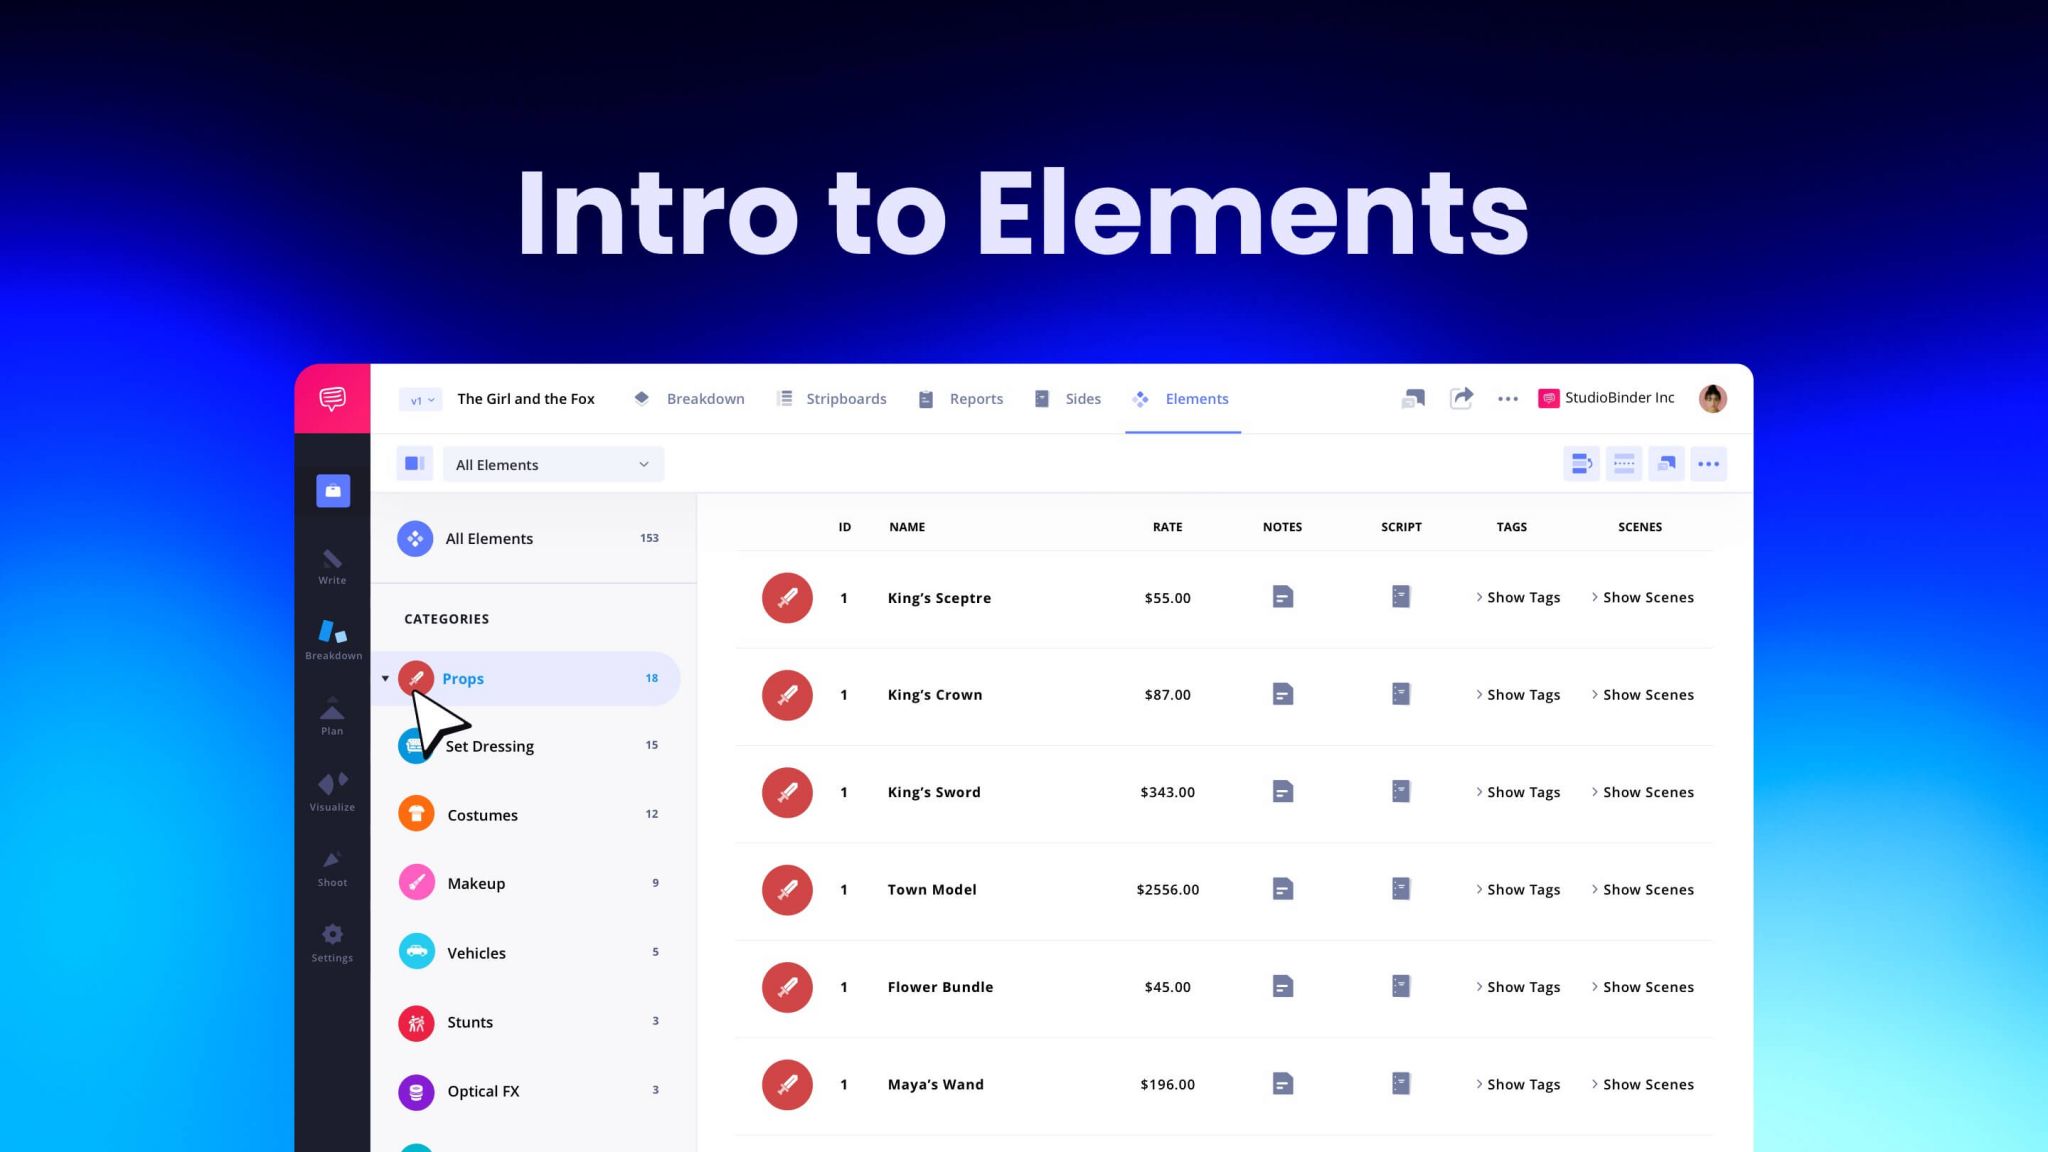Click the user profile avatar photo
Screen dimensions: 2048x1152
click(x=1712, y=398)
